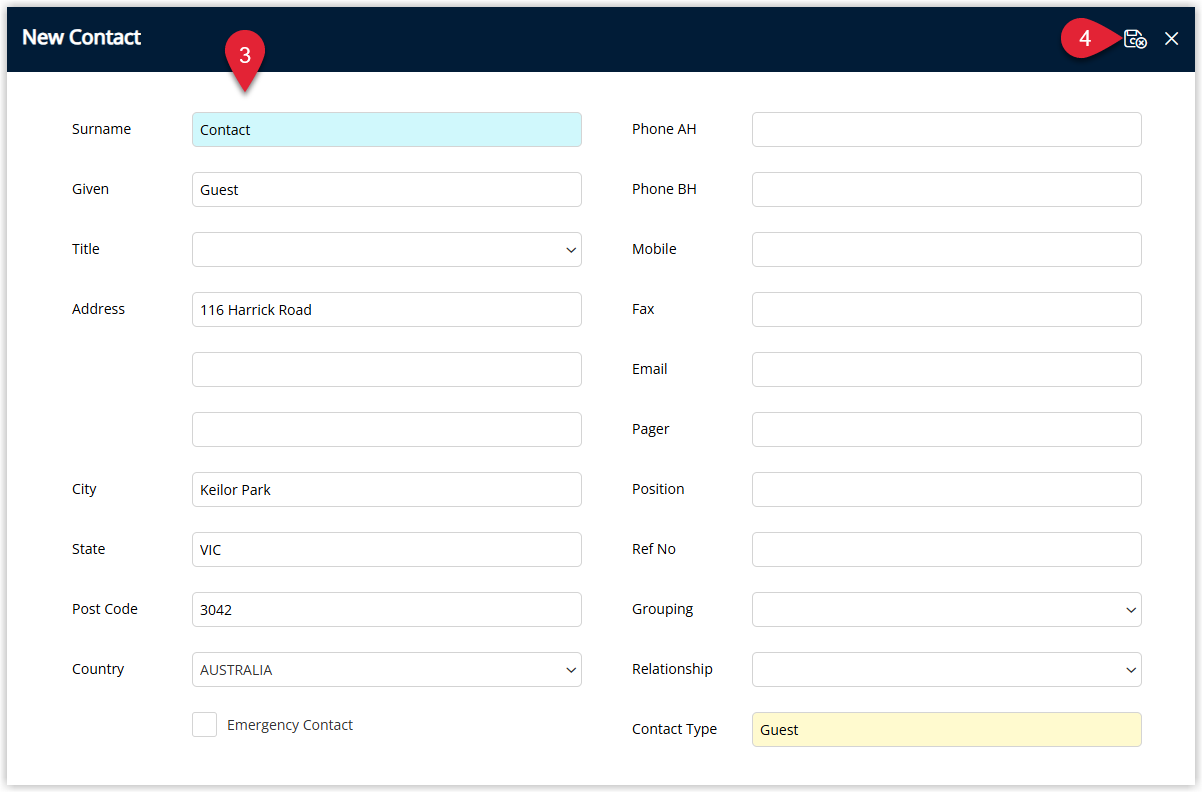Click the Surname field containing Contact
Viewport: 1203px width, 793px height.
click(387, 130)
